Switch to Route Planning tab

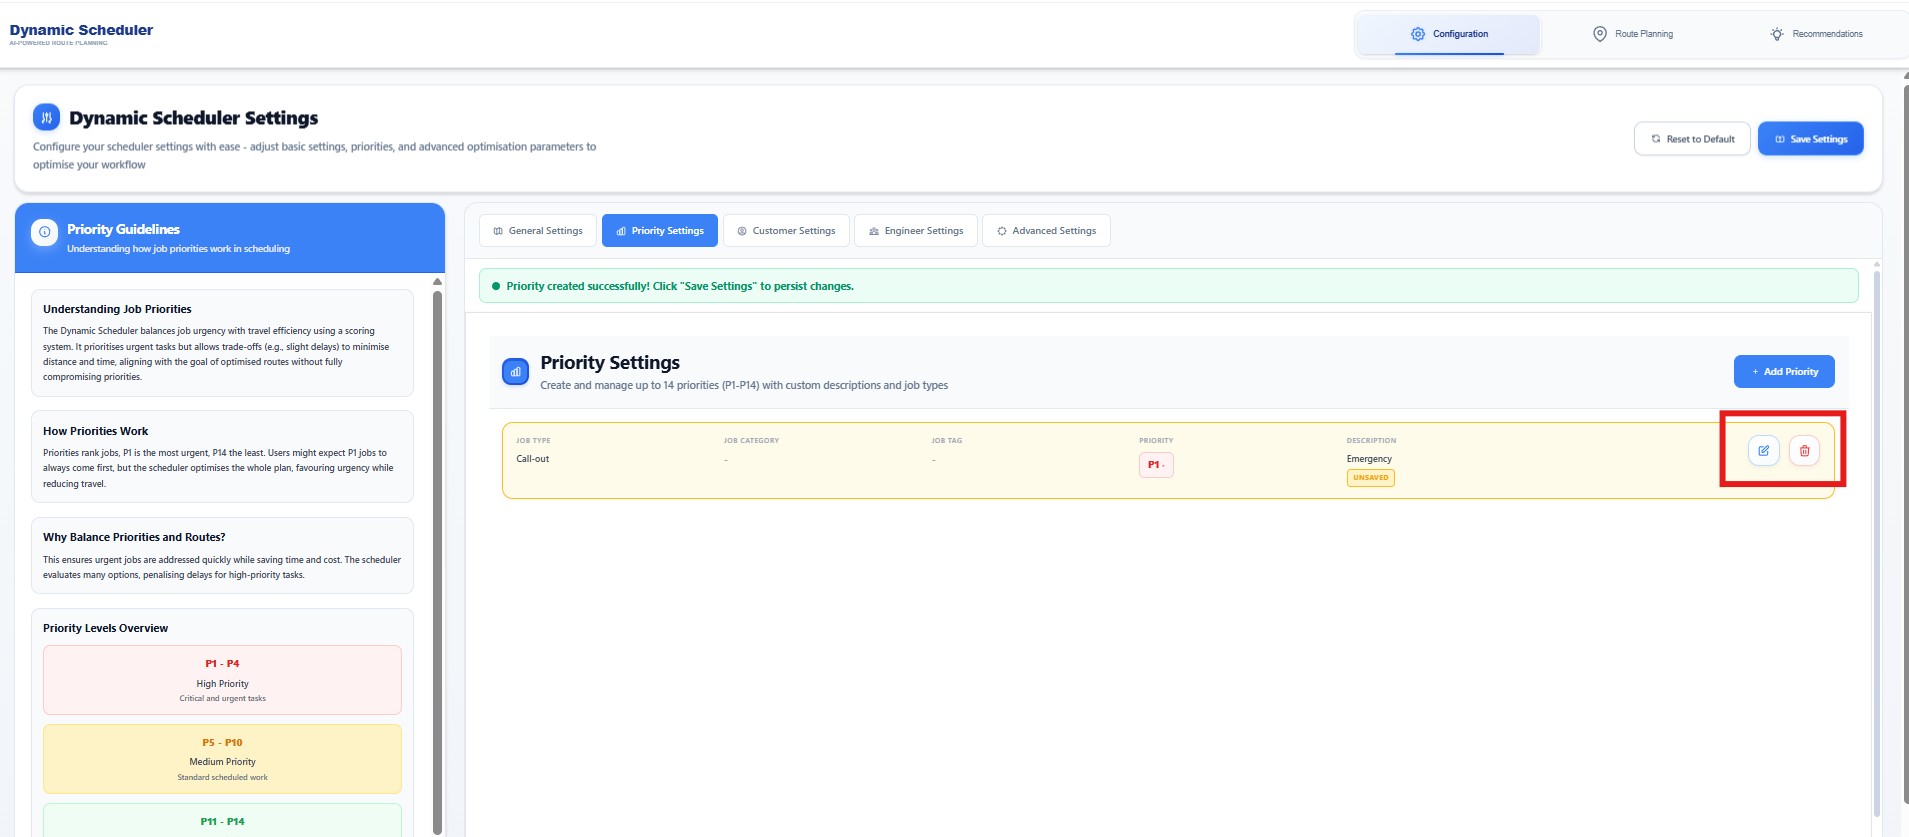(1632, 34)
